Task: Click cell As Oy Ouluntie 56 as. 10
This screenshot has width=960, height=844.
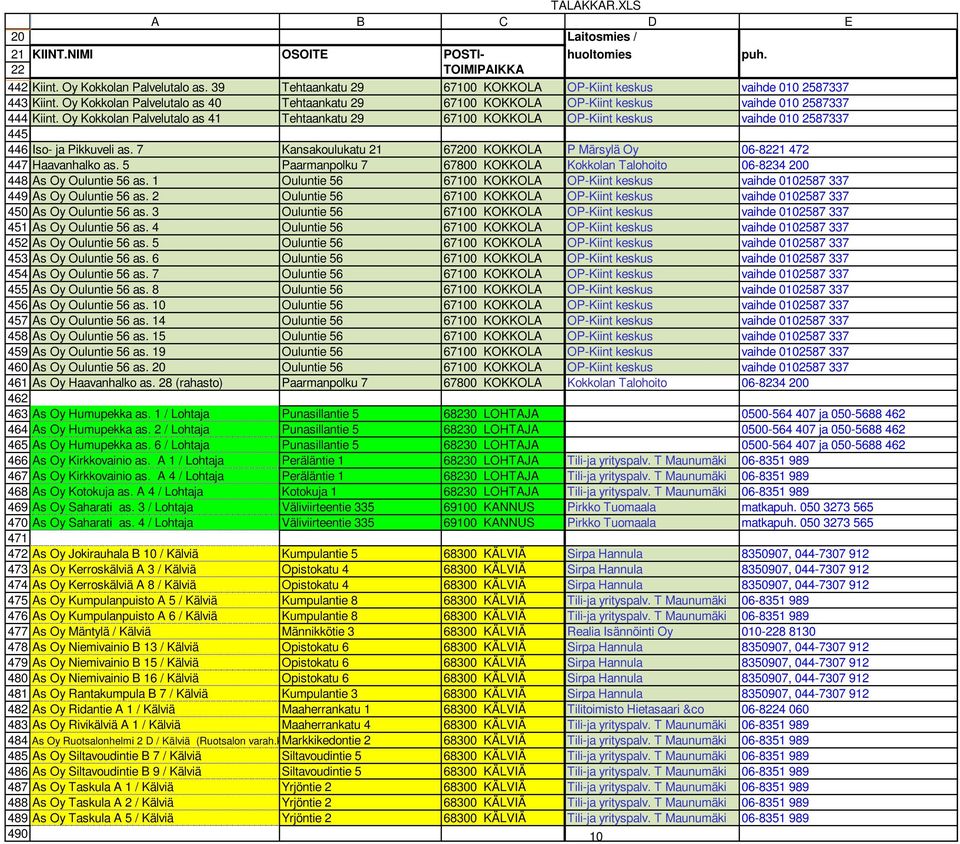Action: (155, 305)
